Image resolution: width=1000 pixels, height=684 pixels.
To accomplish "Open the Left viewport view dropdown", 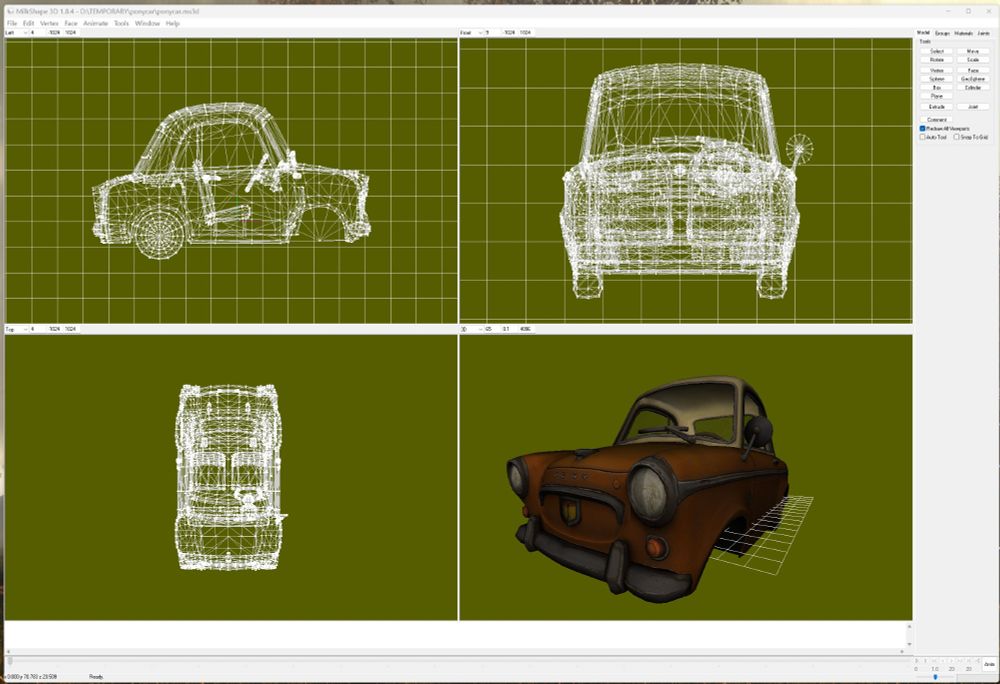I will pyautogui.click(x=17, y=33).
